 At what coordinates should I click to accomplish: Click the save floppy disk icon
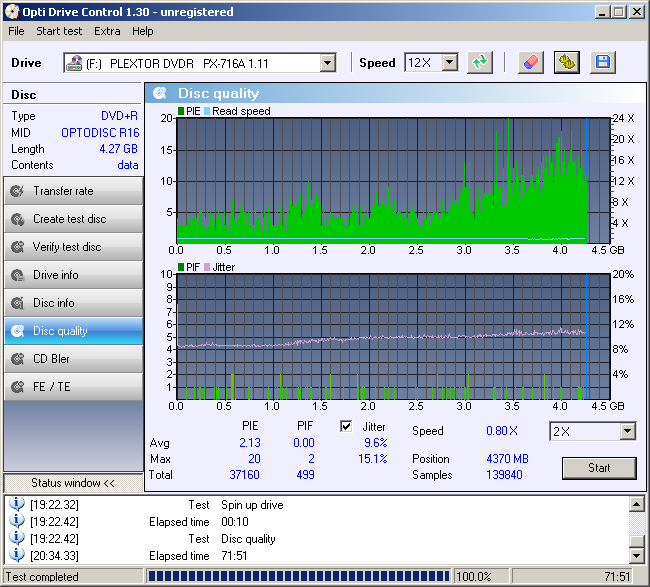tap(602, 63)
